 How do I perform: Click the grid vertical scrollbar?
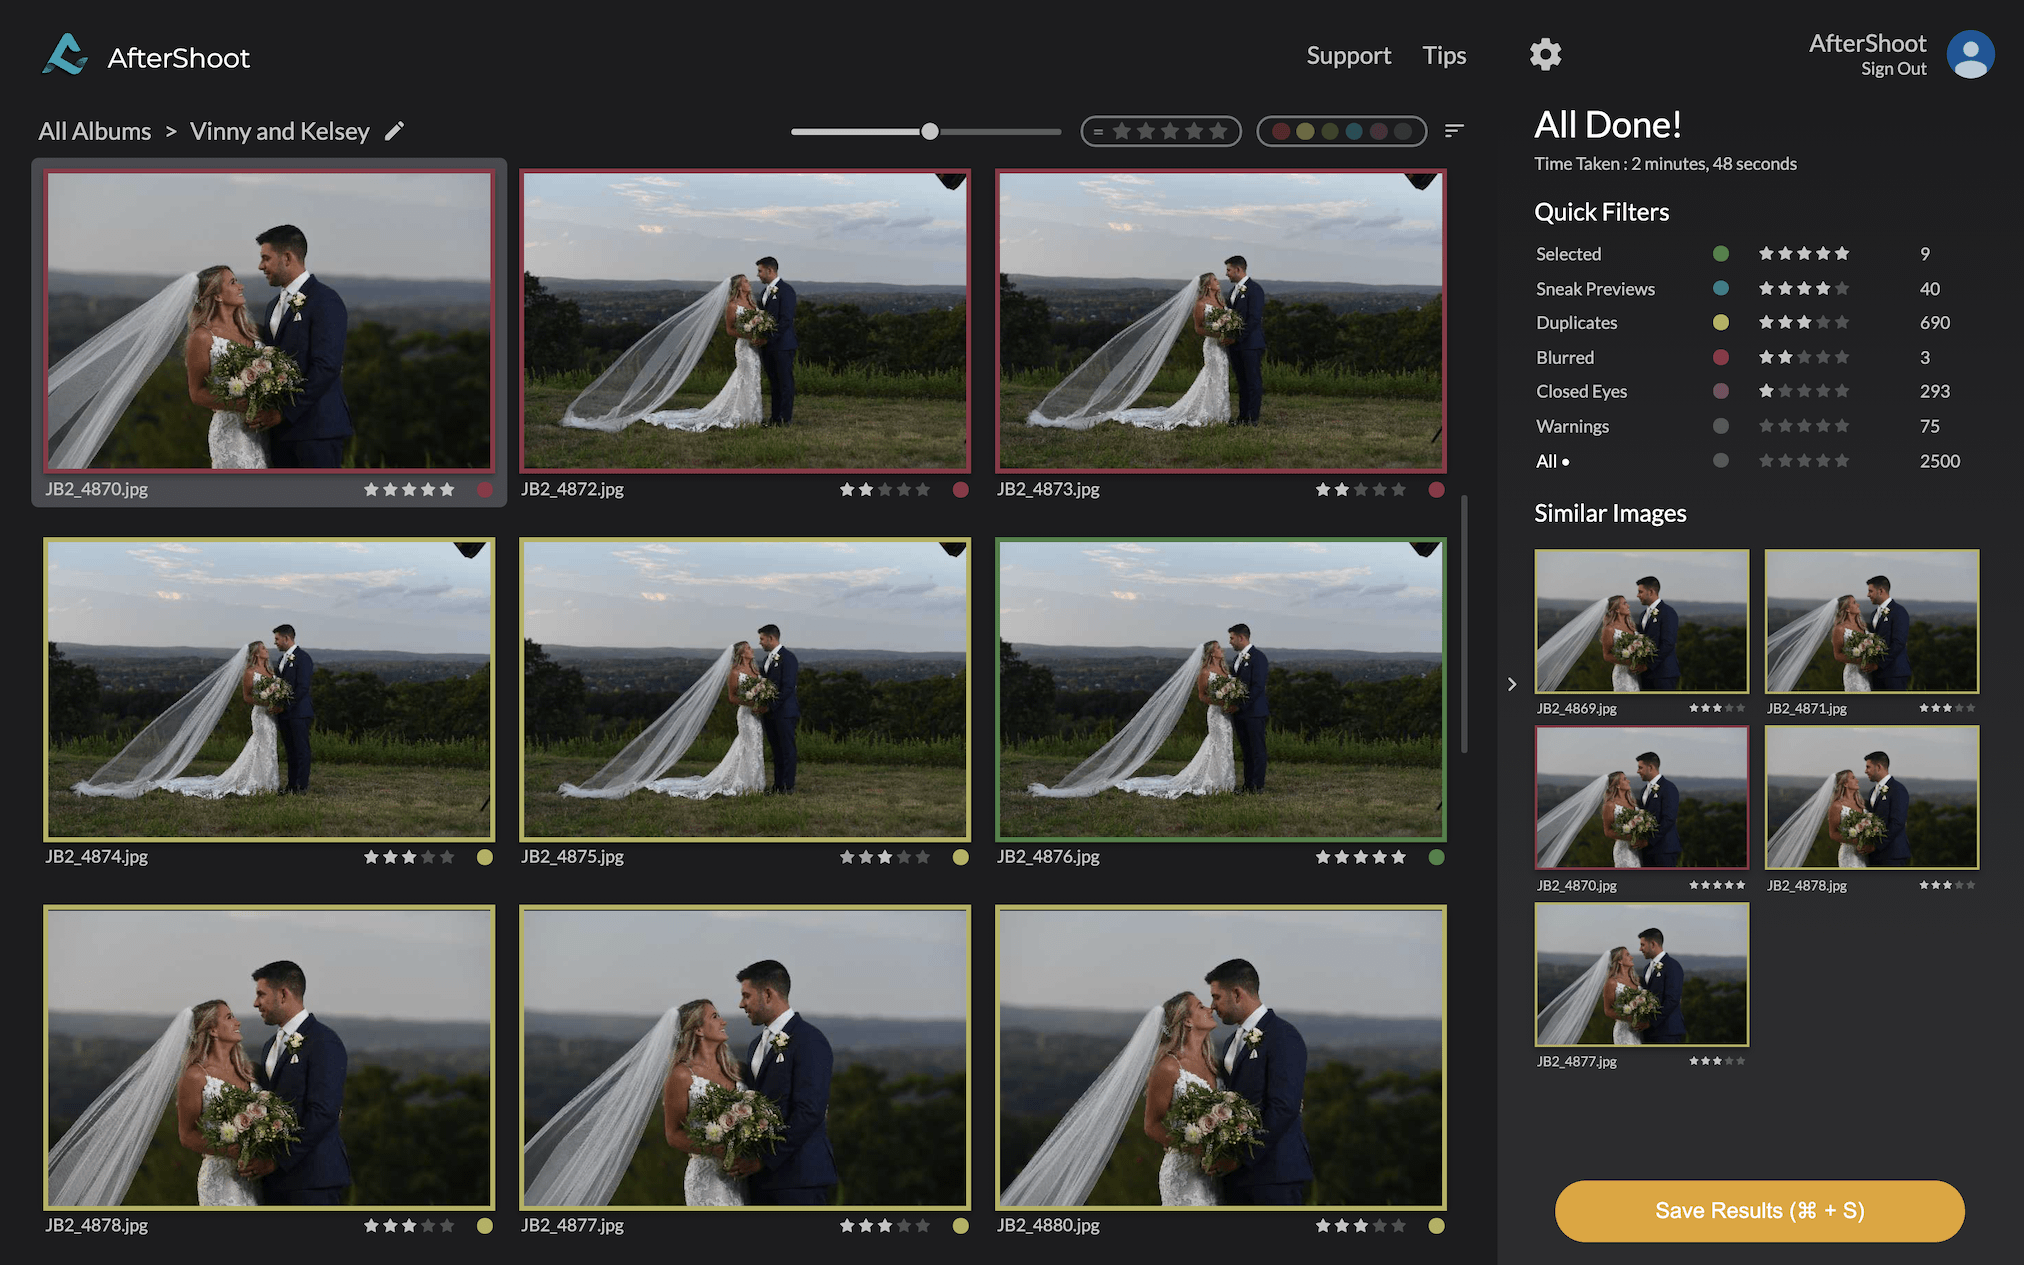(1464, 624)
